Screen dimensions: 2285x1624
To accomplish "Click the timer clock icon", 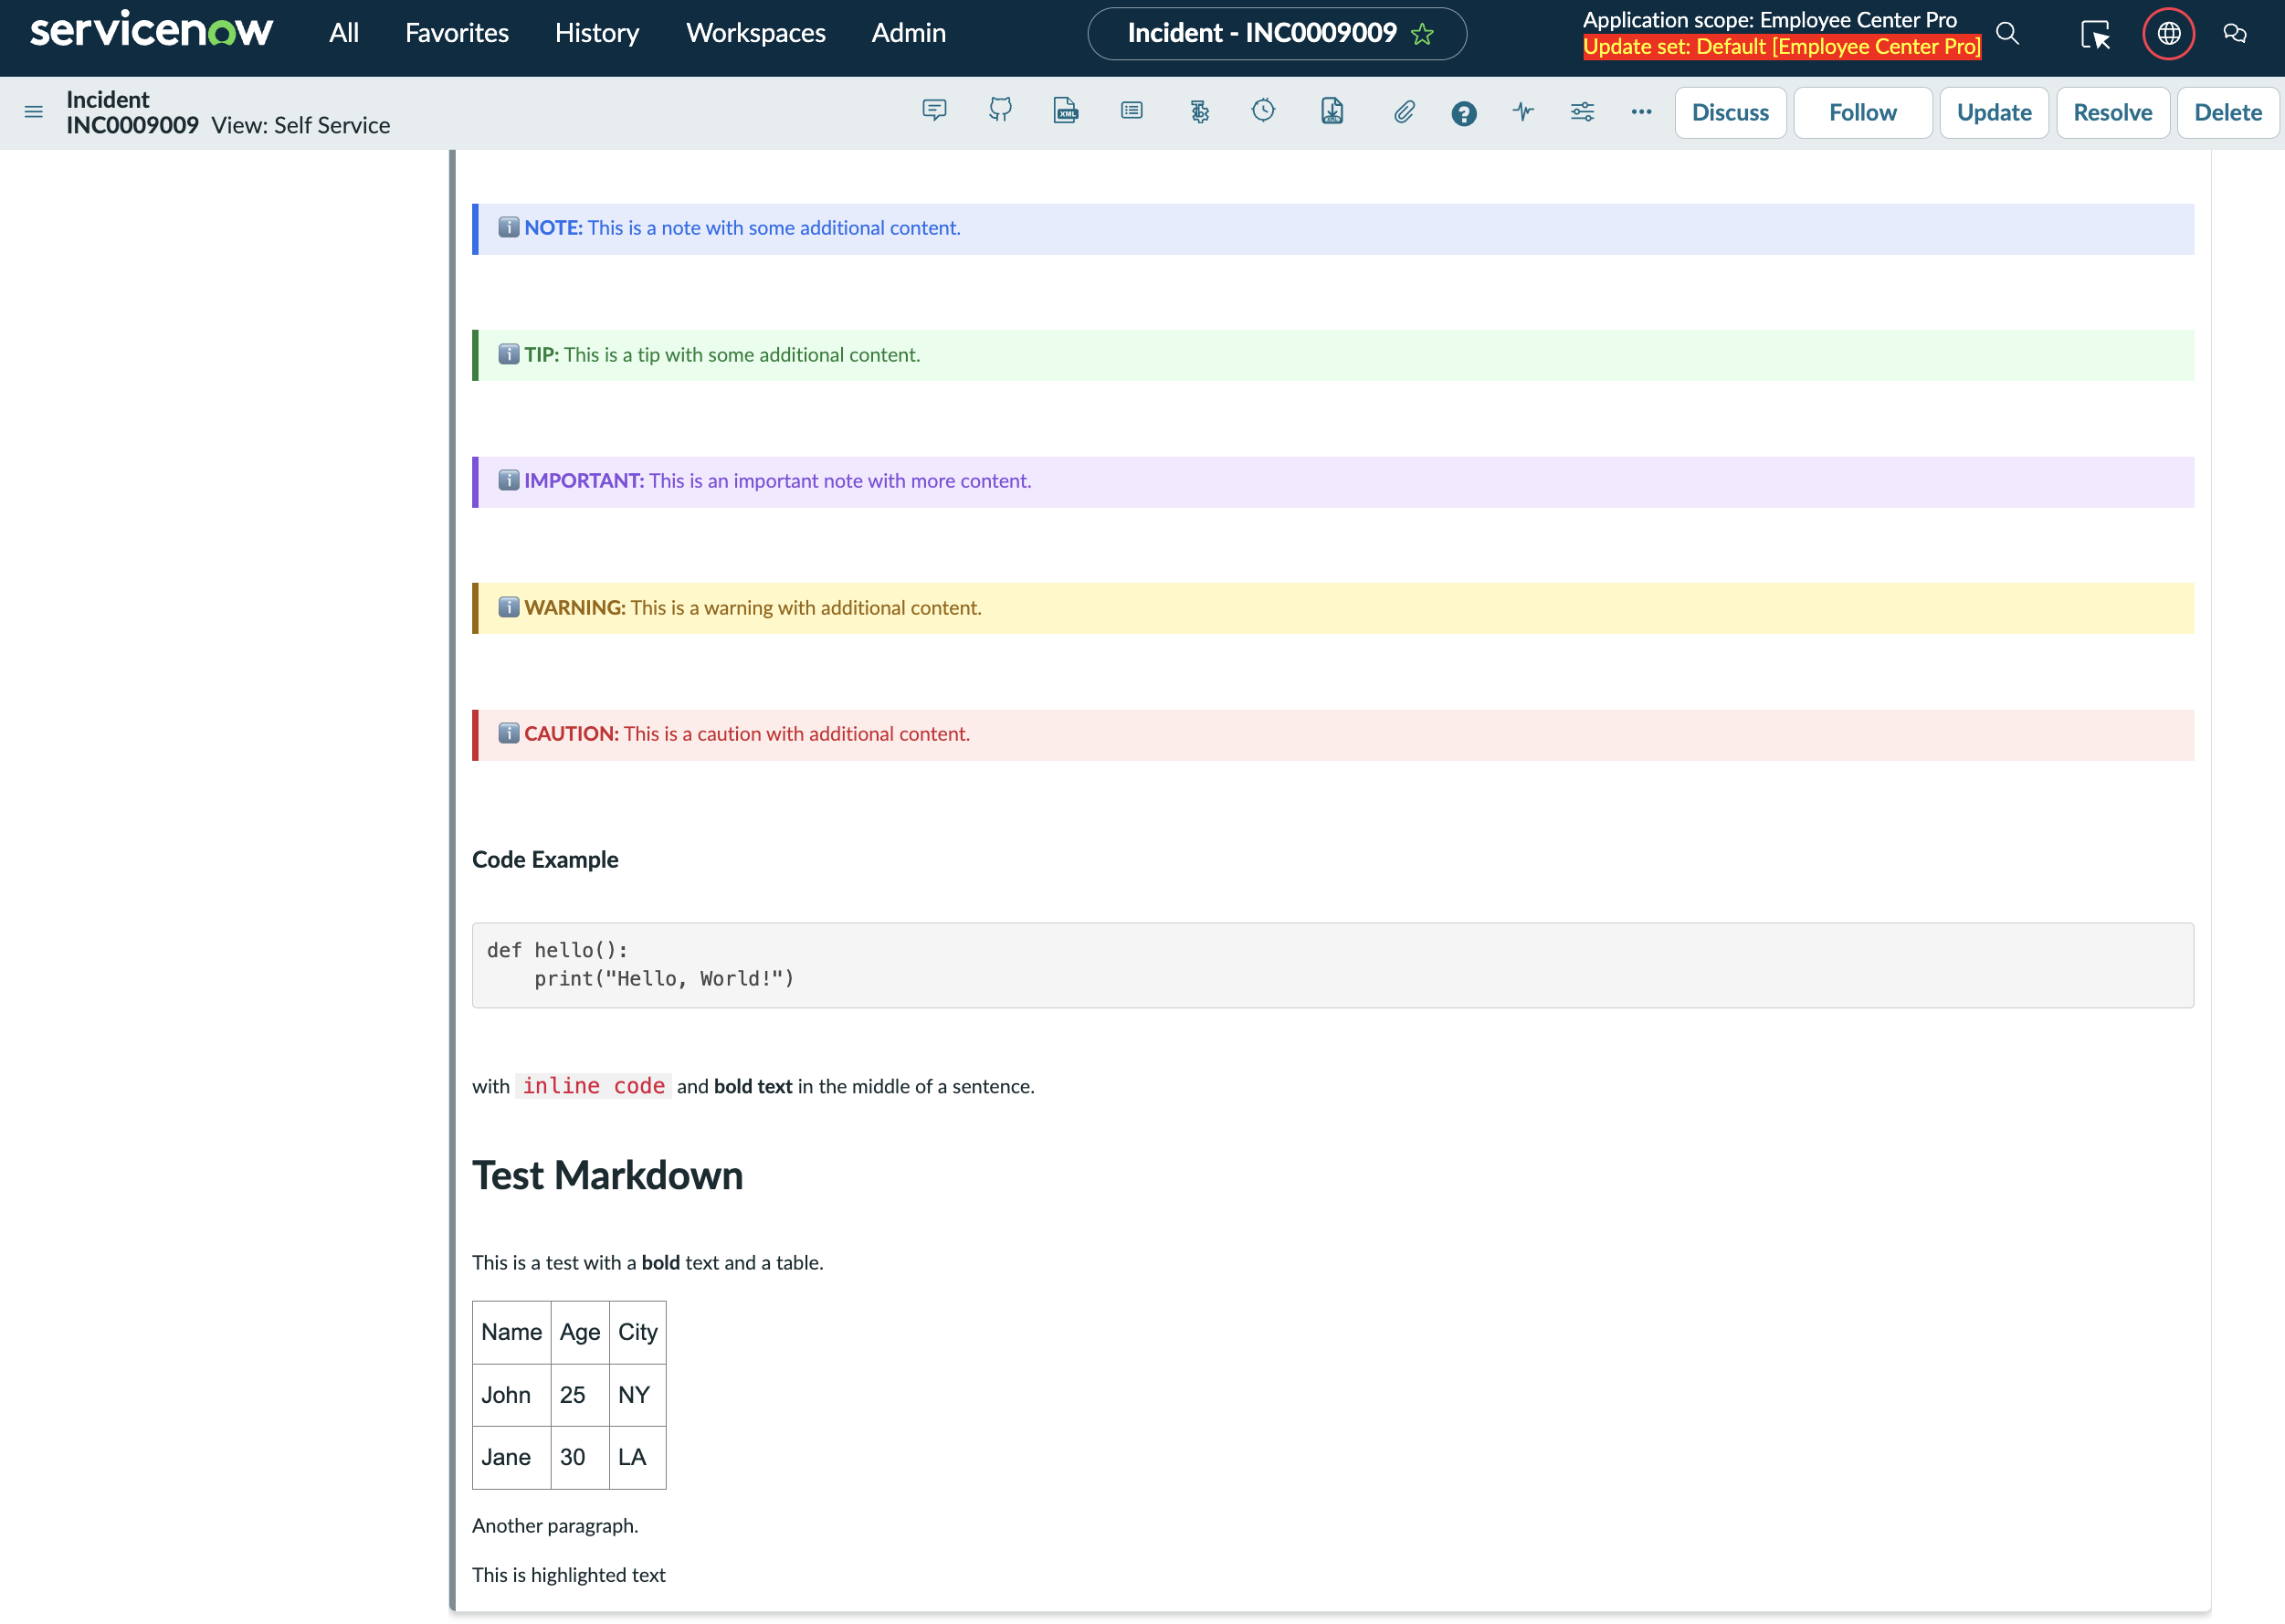I will pos(1263,112).
